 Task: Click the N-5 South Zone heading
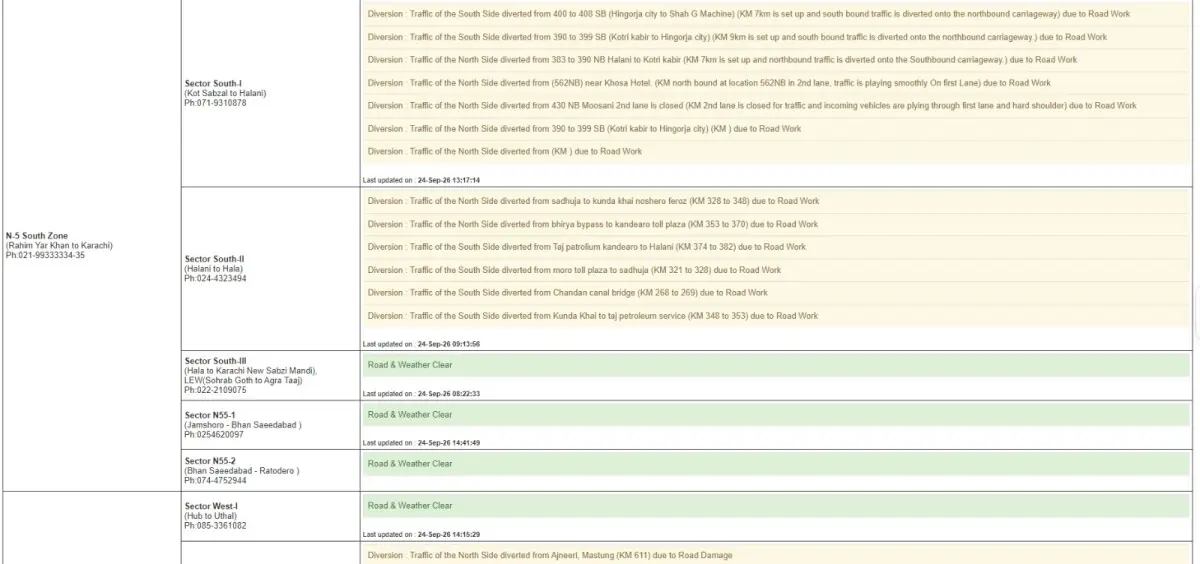(x=37, y=236)
